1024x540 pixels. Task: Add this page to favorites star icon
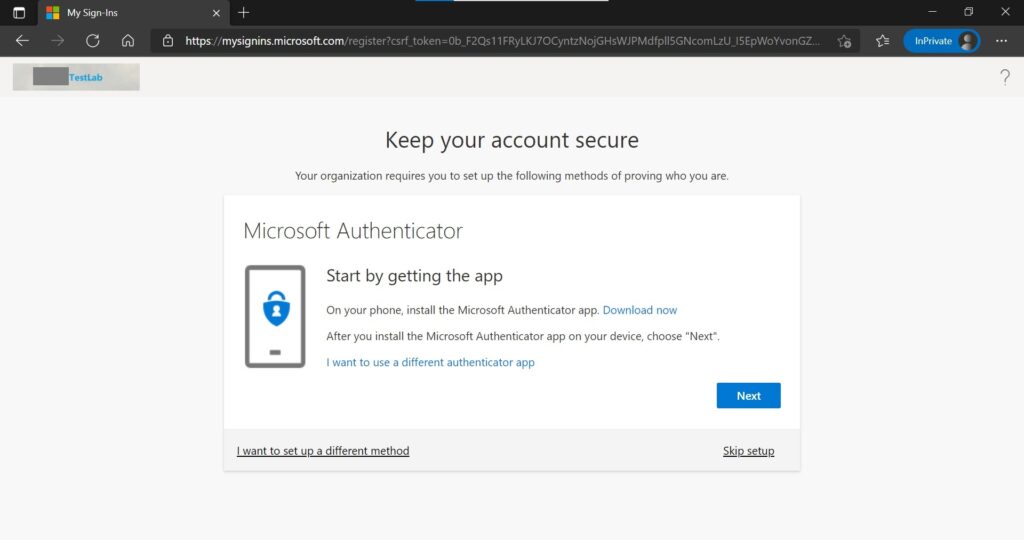844,41
